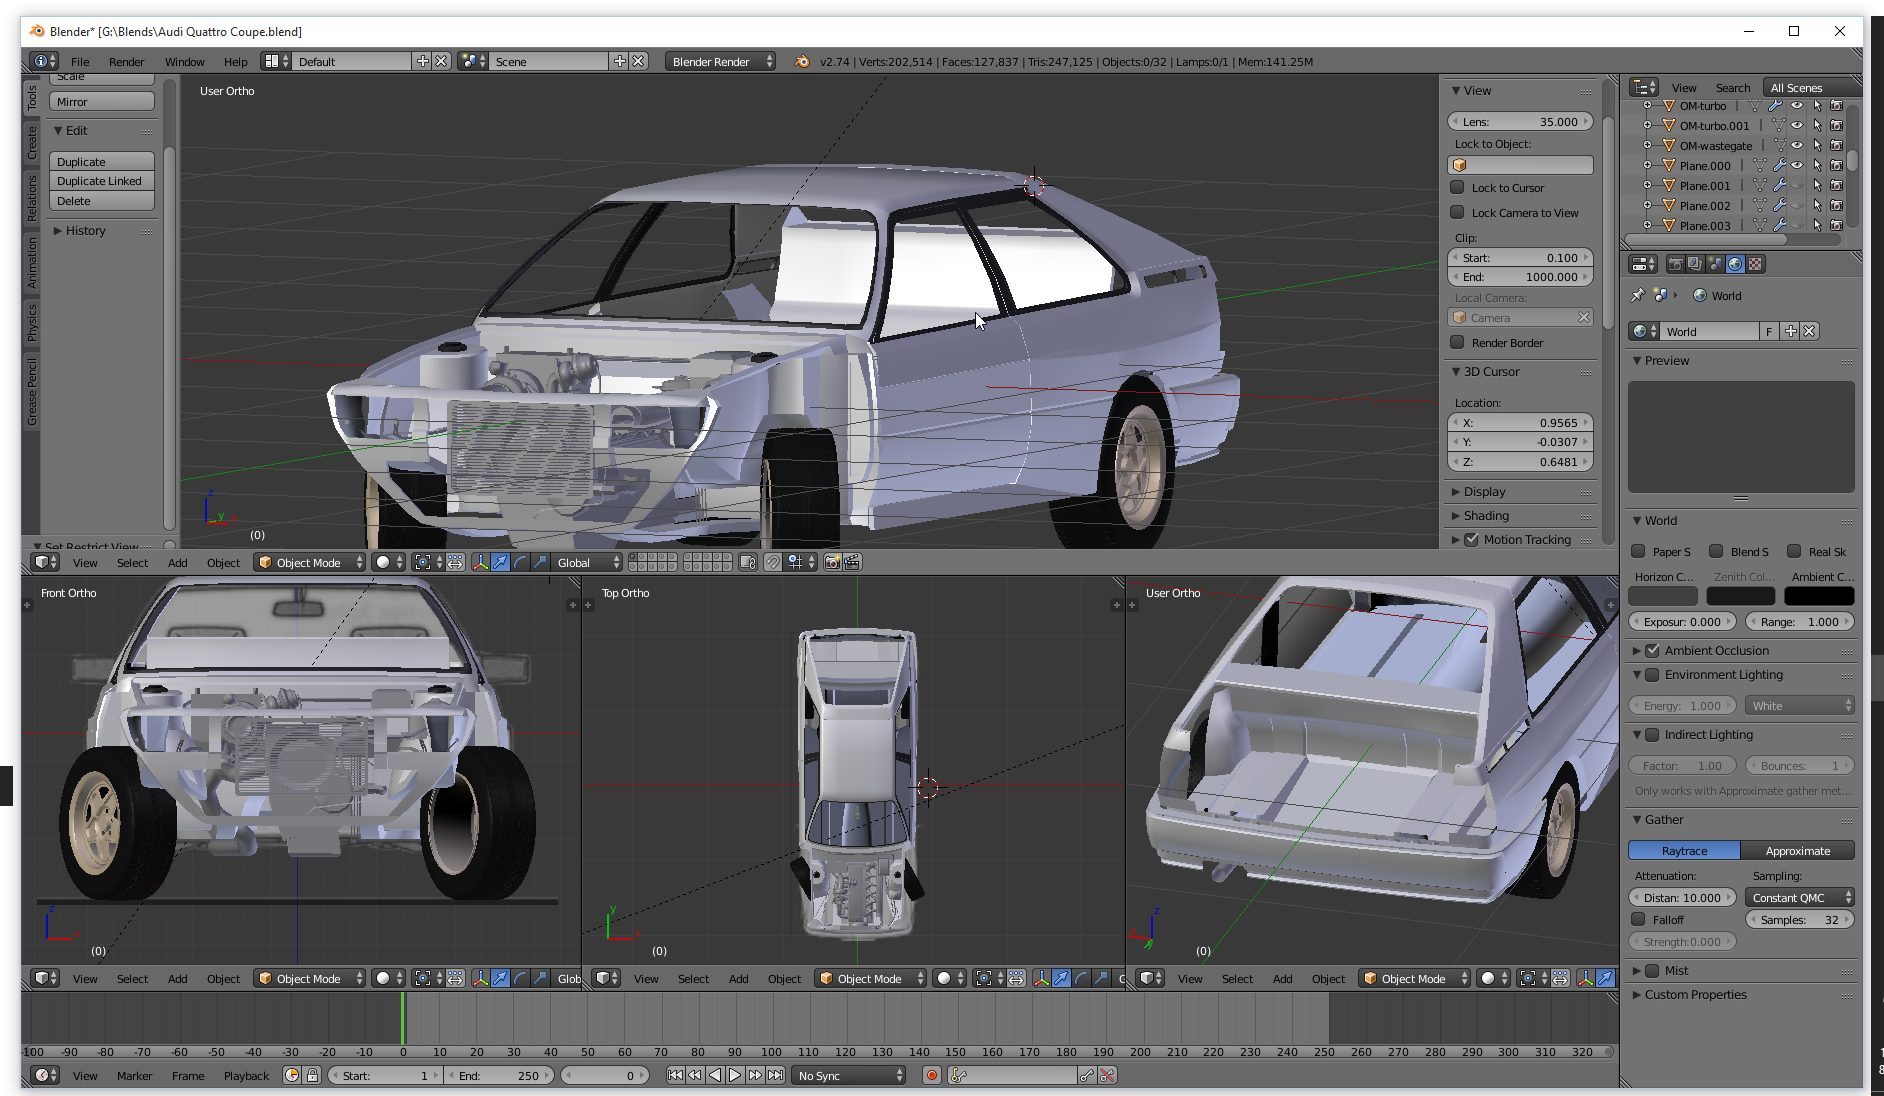Screen dimensions: 1884x1096
Task: Toggle renderability camera for OM-wastegate
Action: (1836, 145)
